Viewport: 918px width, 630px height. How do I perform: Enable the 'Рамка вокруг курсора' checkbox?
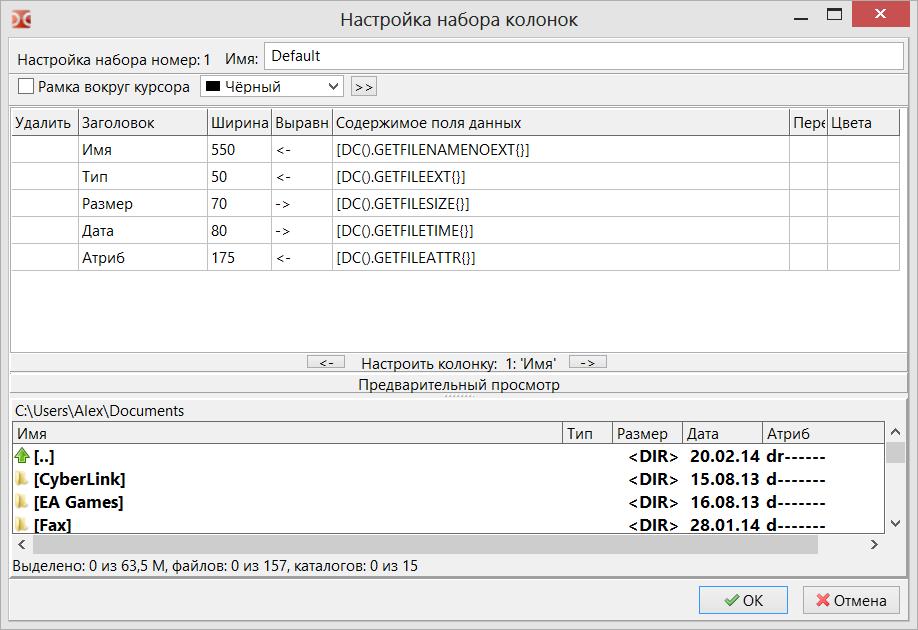[x=26, y=87]
